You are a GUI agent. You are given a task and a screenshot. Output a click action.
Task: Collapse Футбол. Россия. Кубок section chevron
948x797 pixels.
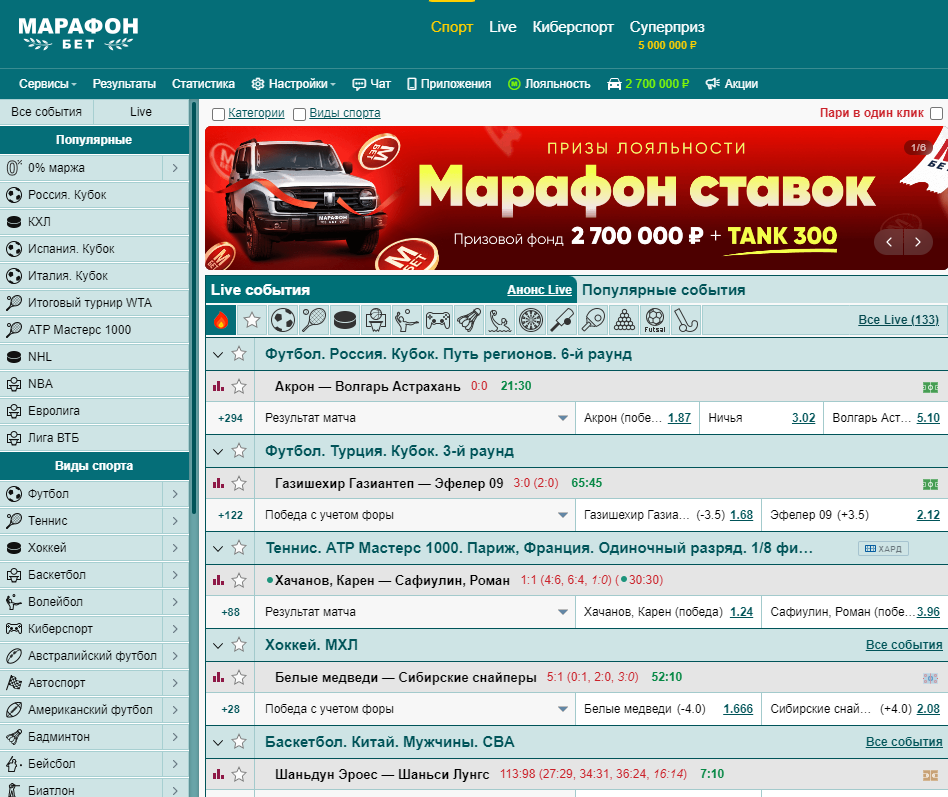click(x=218, y=355)
